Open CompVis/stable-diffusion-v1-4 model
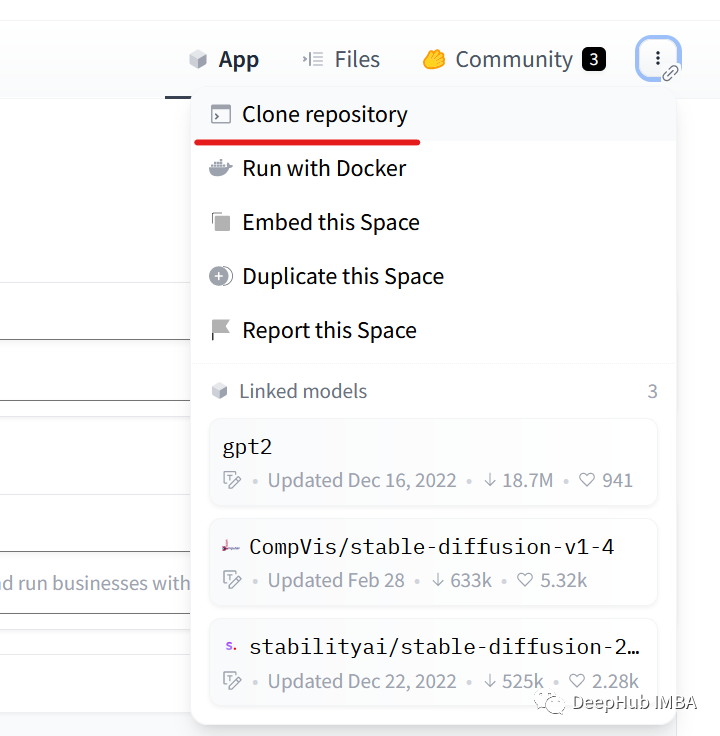 click(x=433, y=562)
